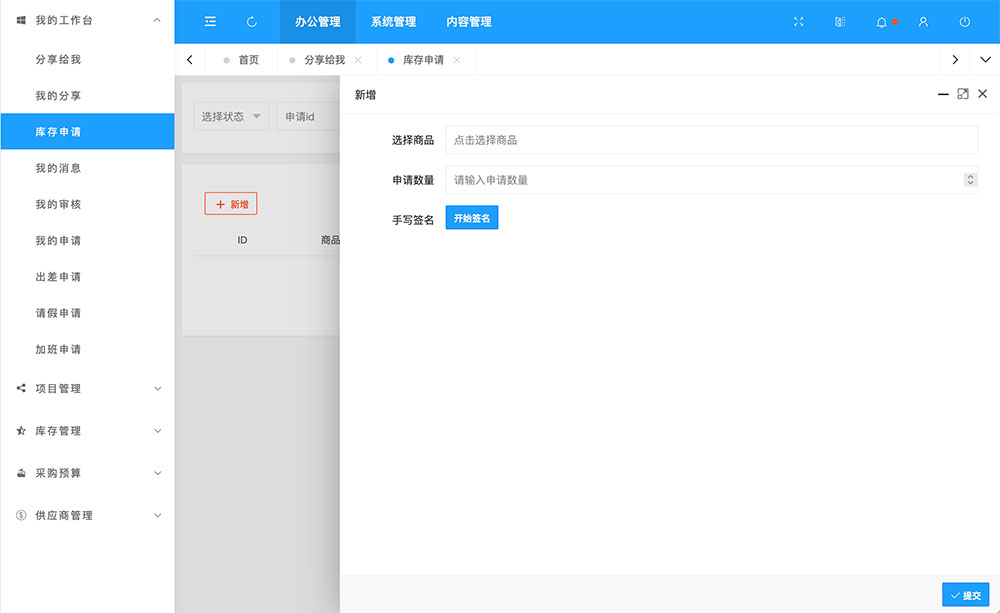
Task: Select 库存申请 in sidebar
Action: (x=87, y=131)
